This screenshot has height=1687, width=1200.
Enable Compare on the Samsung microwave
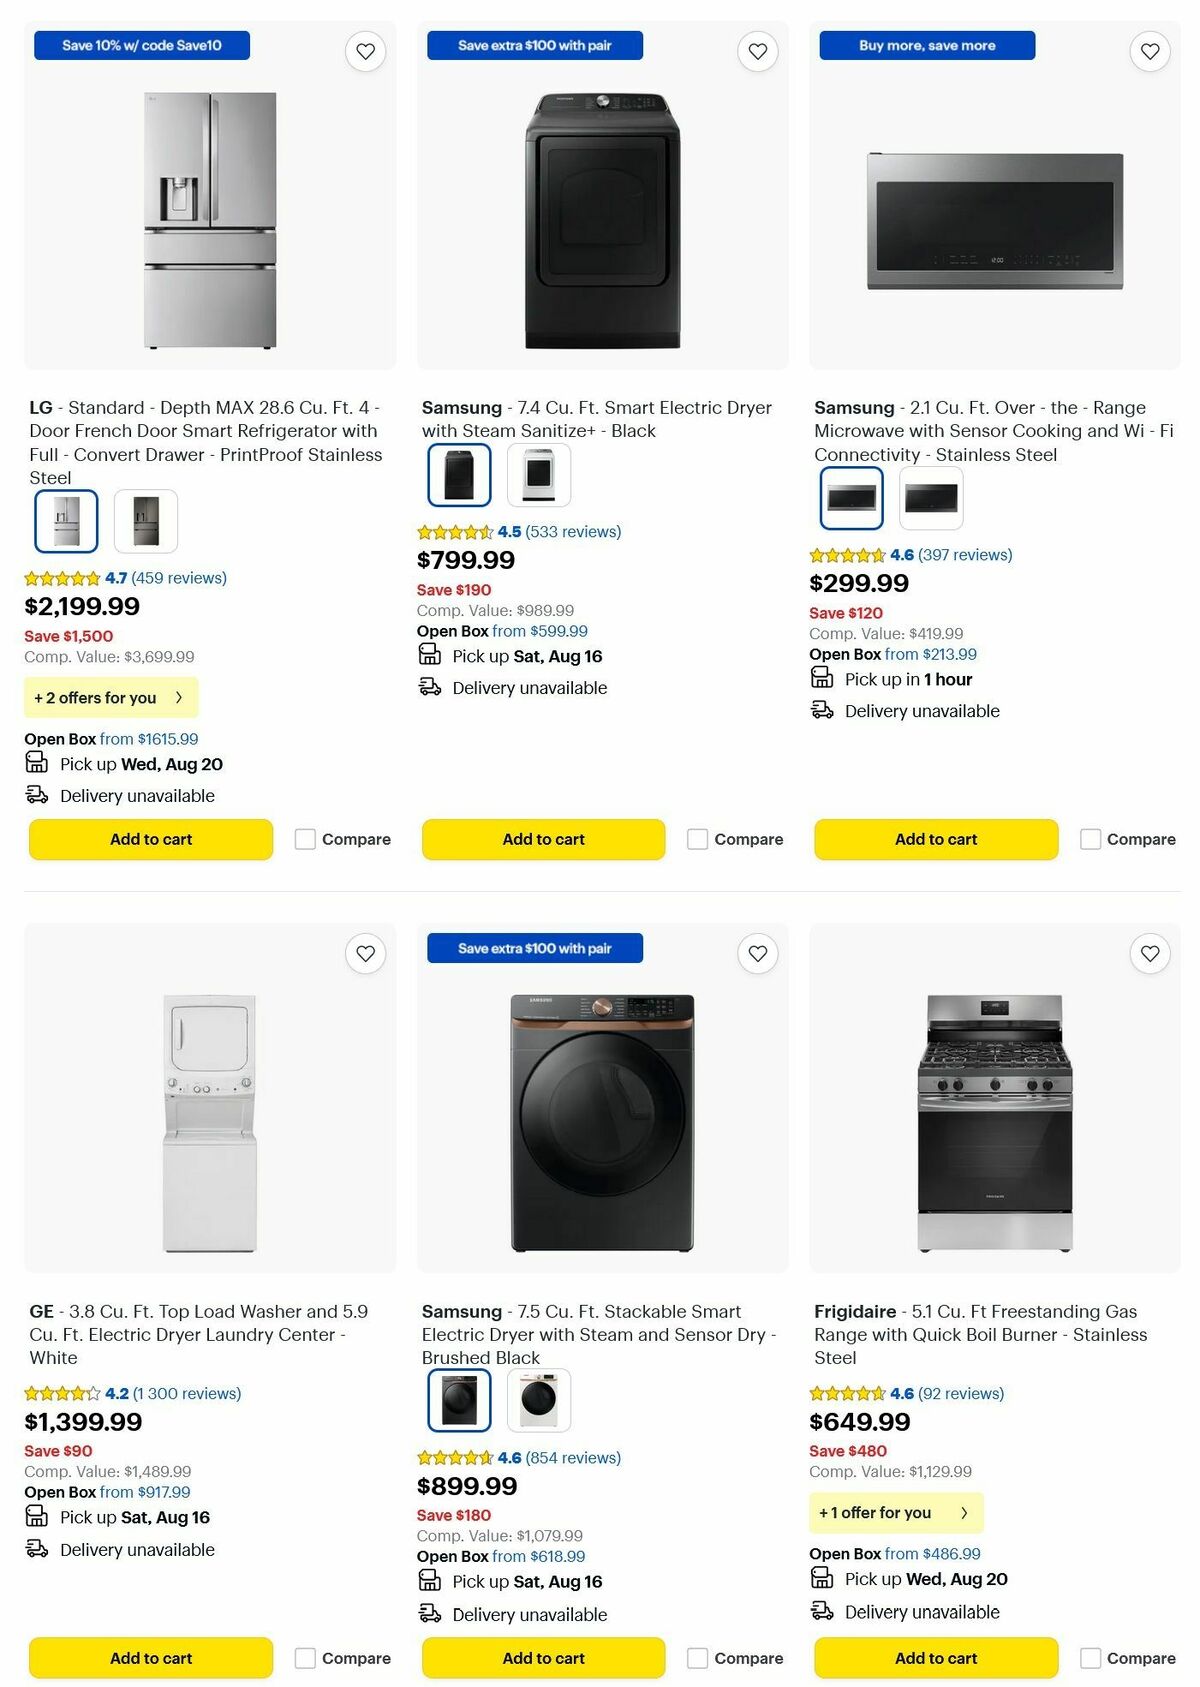point(1089,839)
